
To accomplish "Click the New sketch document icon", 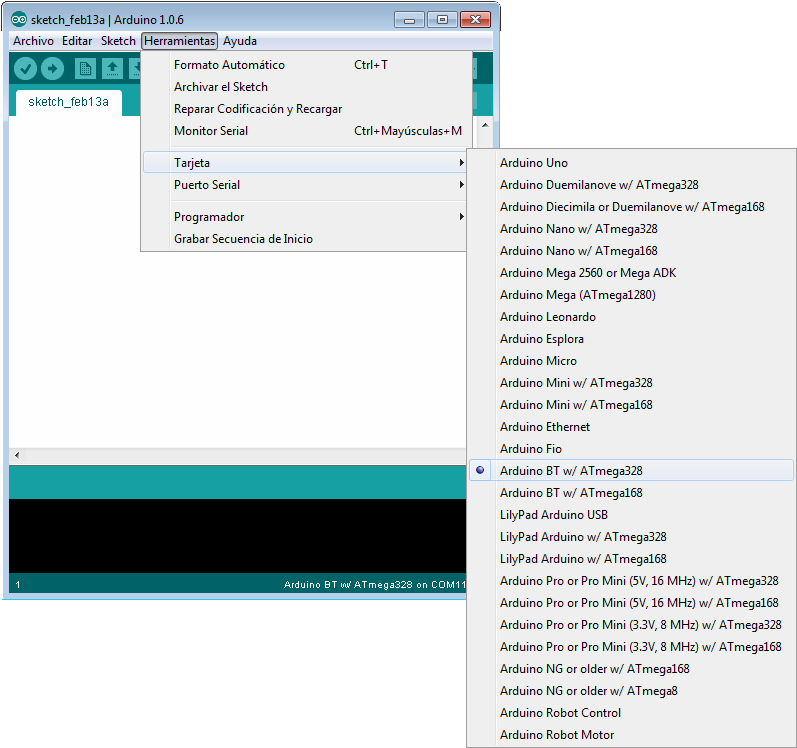I will pos(86,68).
